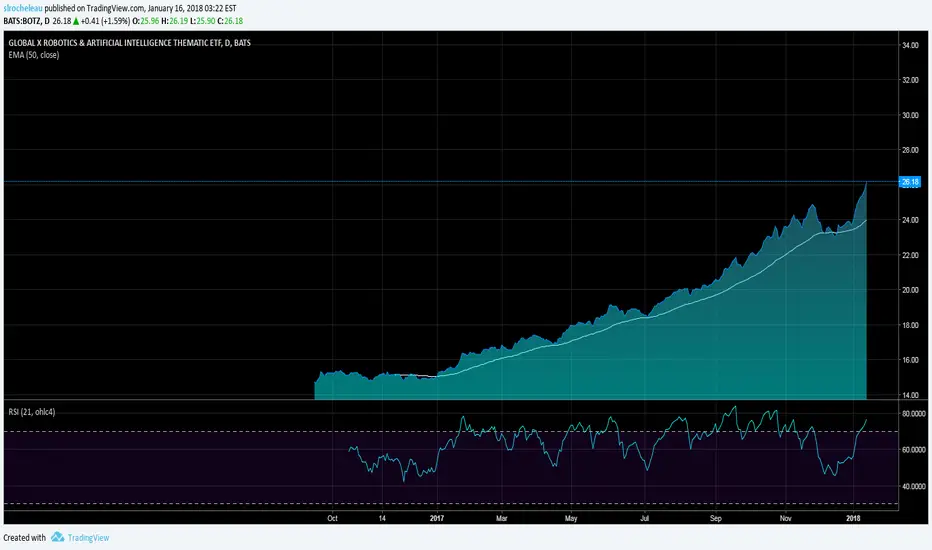Open the TradingView footer link text

[x=89, y=538]
